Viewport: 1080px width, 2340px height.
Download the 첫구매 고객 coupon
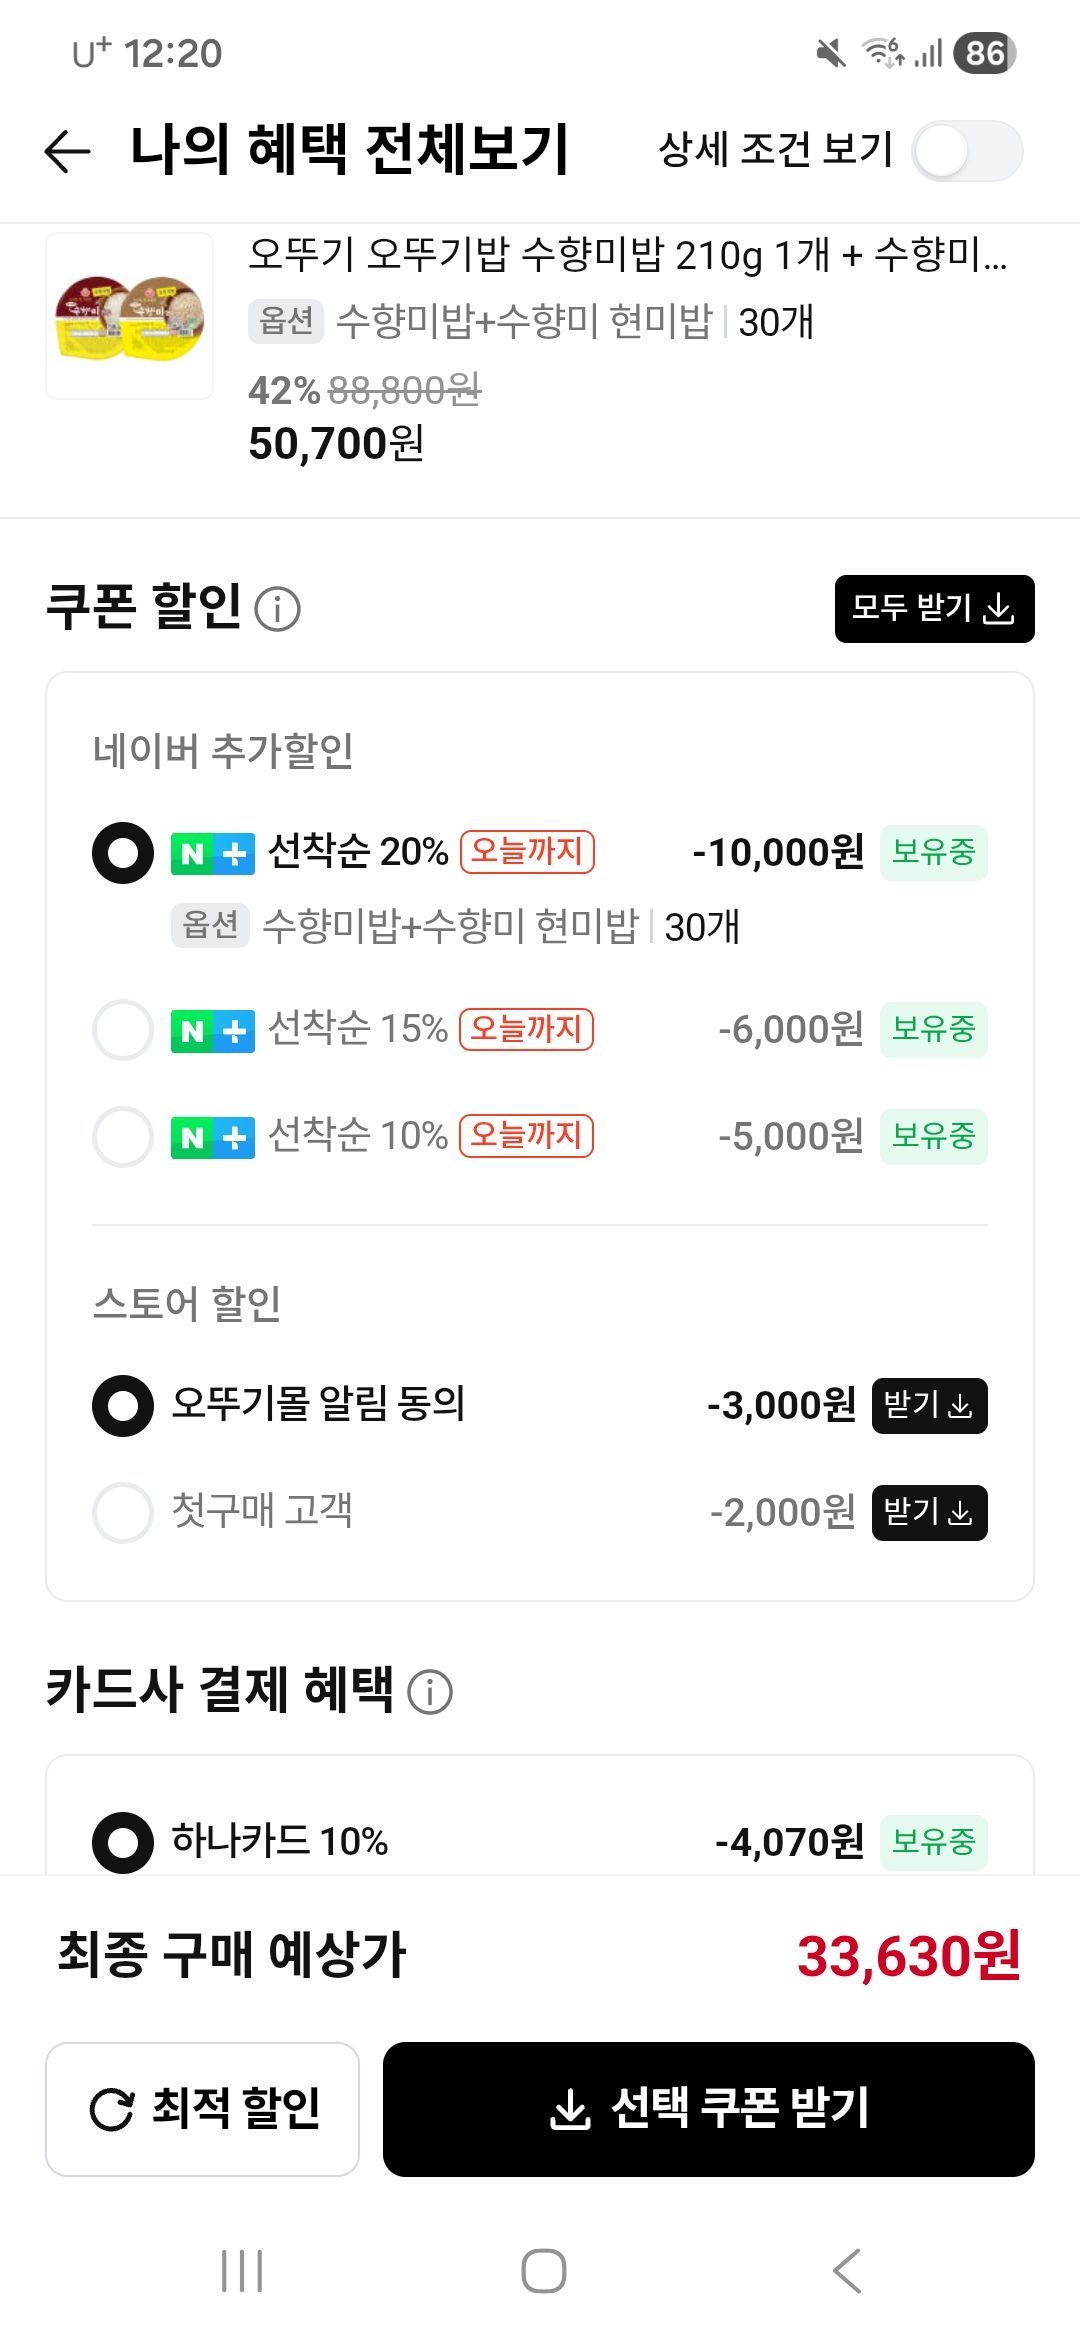click(x=929, y=1513)
